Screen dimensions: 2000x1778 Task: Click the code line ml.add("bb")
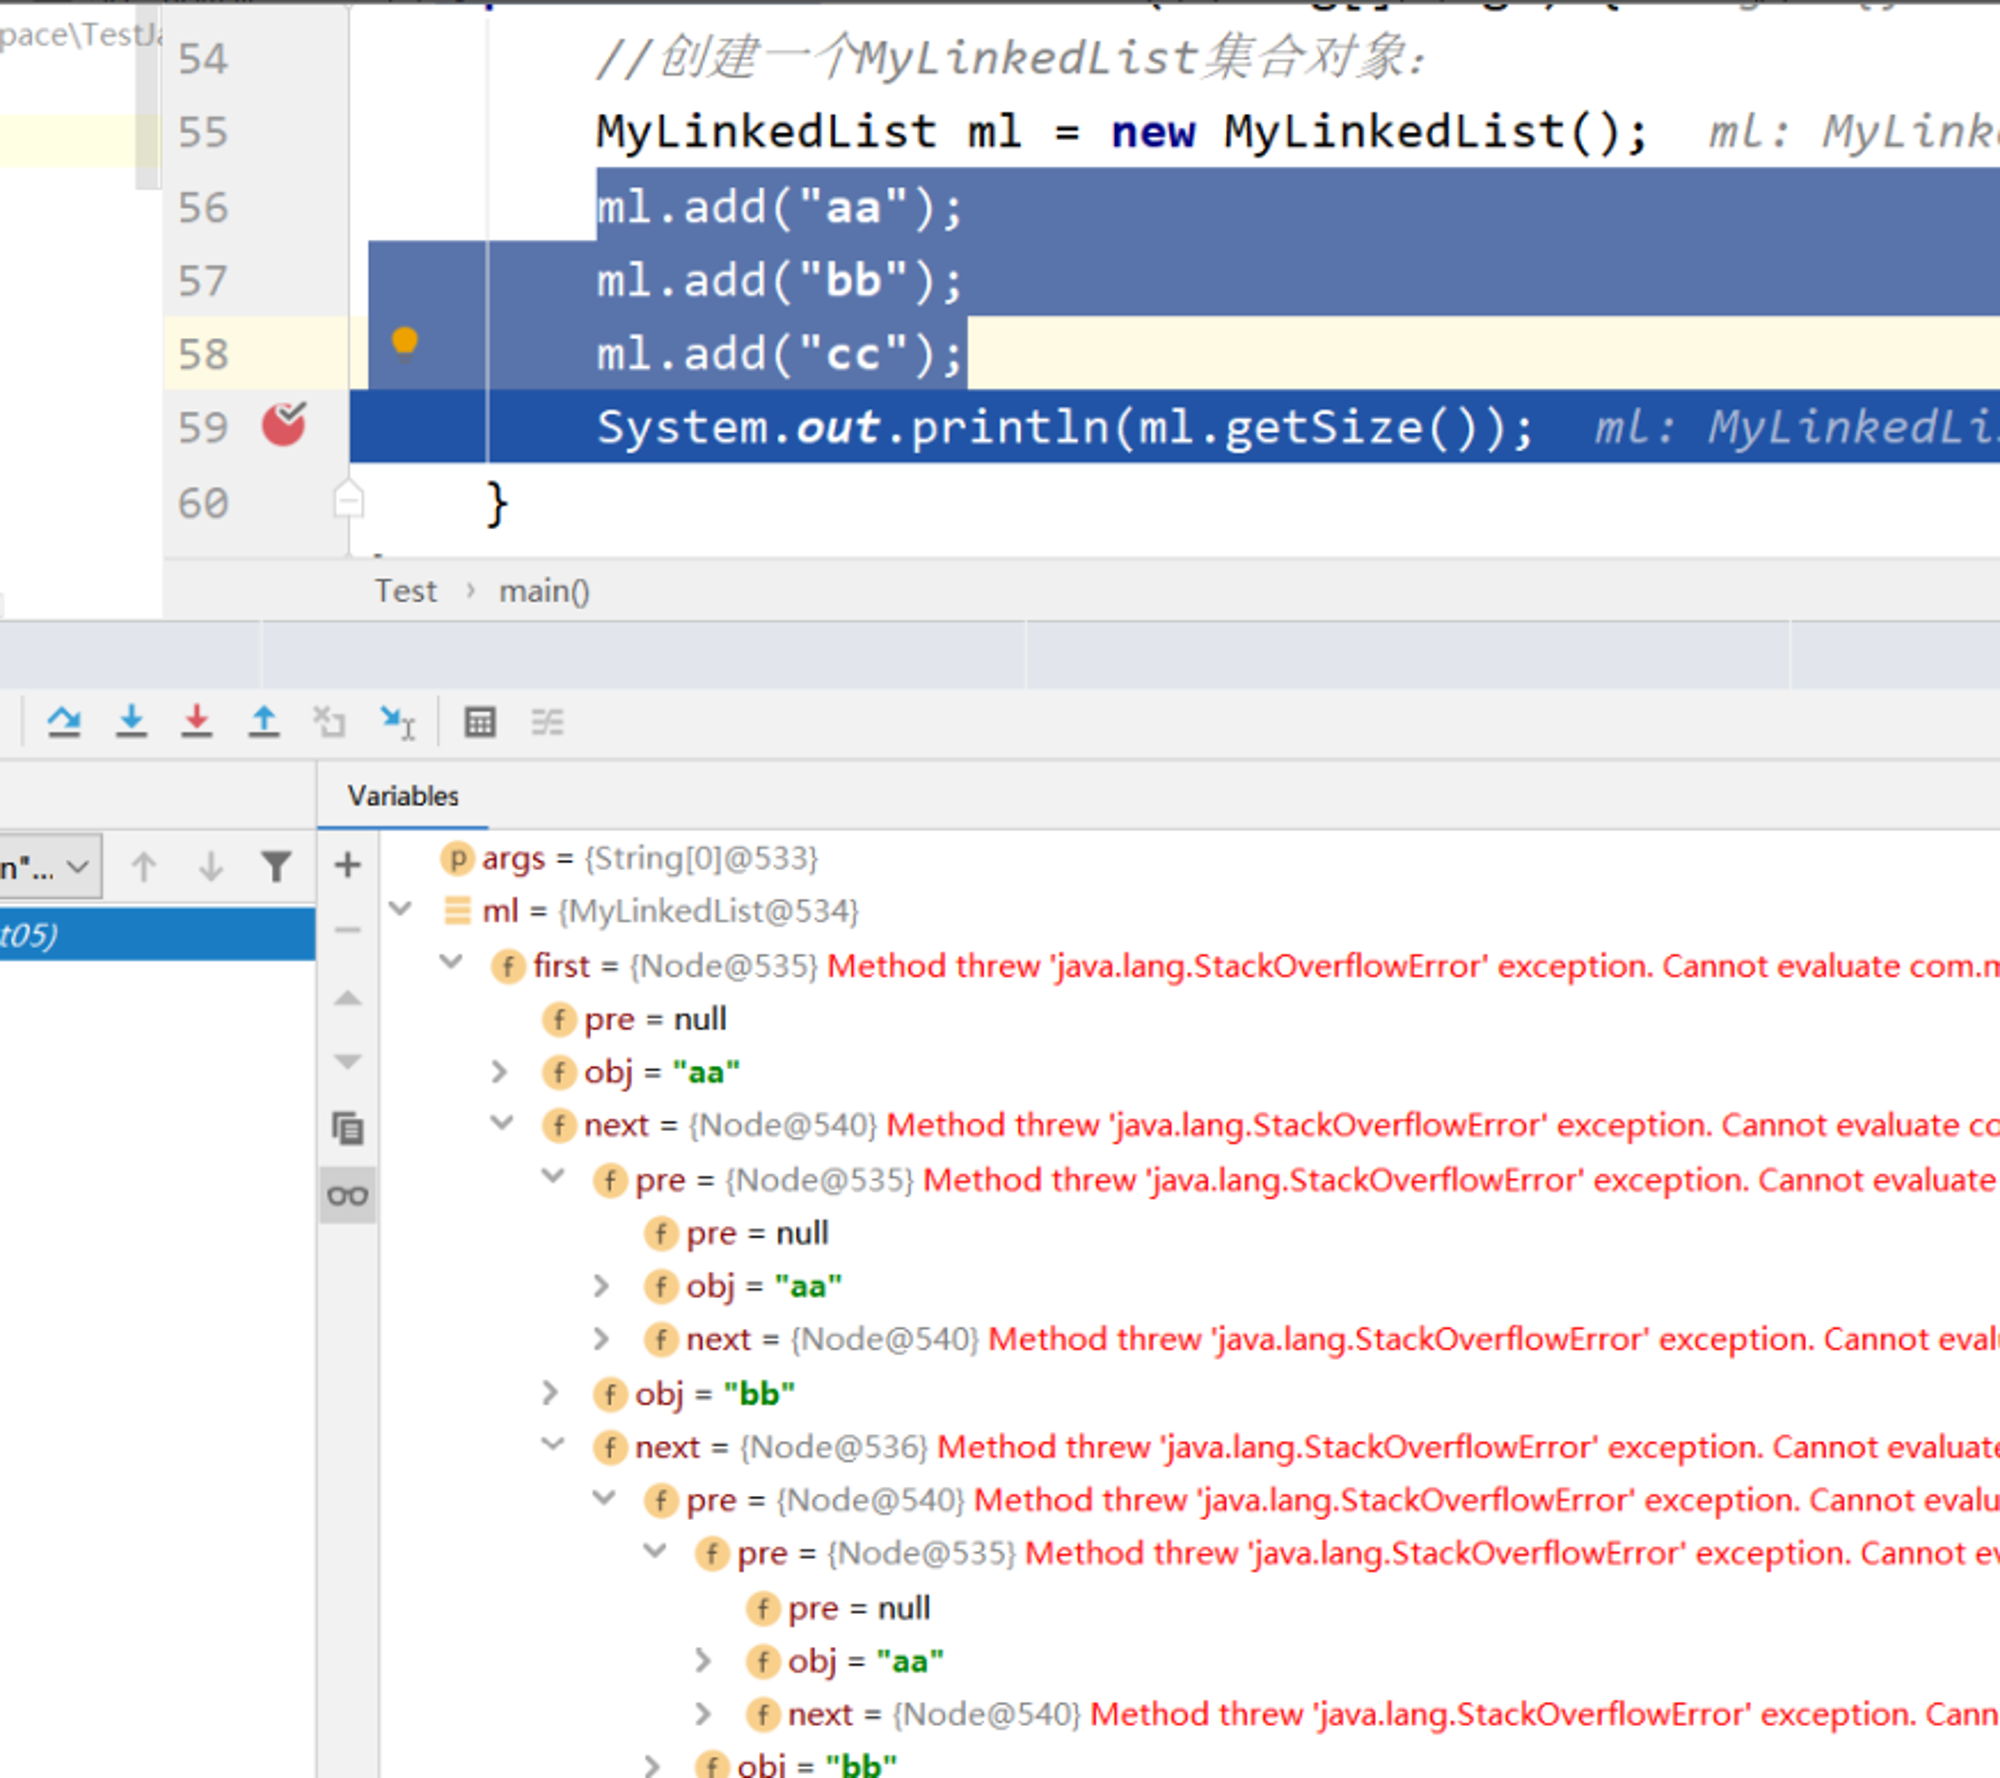click(x=780, y=280)
